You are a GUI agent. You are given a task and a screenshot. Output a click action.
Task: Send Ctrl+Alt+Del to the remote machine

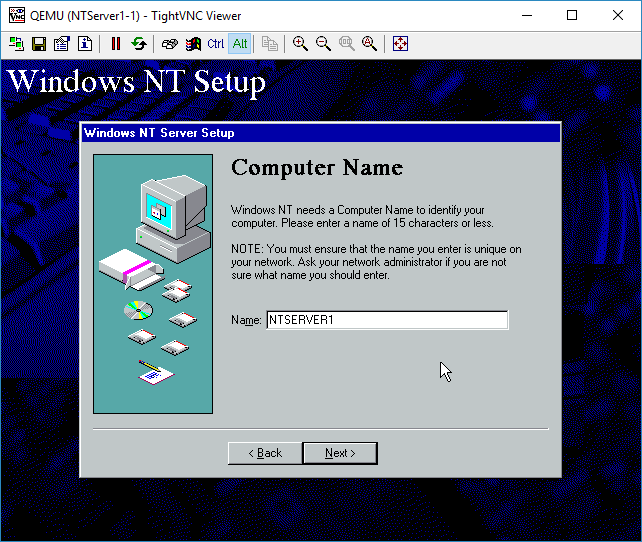coord(169,44)
